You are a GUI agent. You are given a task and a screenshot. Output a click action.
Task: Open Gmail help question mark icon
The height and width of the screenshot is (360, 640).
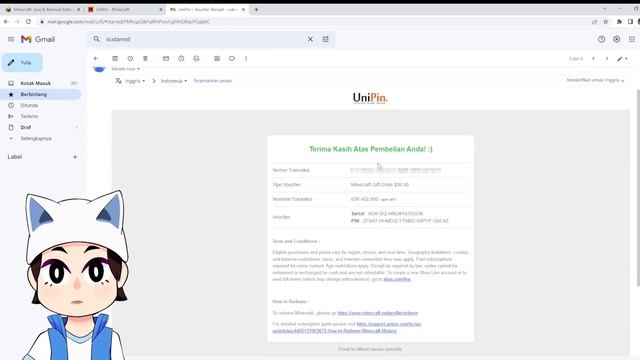pyautogui.click(x=601, y=39)
